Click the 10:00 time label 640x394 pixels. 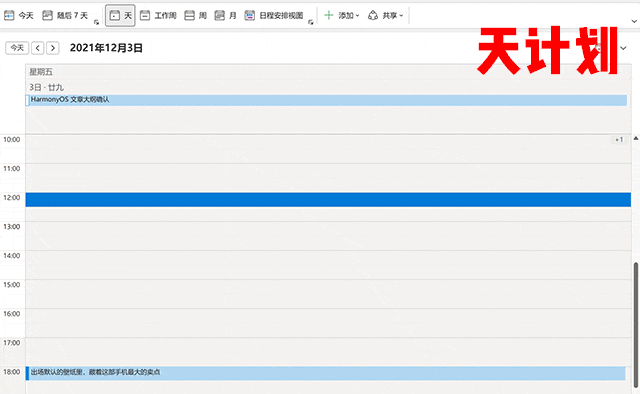pyautogui.click(x=12, y=140)
